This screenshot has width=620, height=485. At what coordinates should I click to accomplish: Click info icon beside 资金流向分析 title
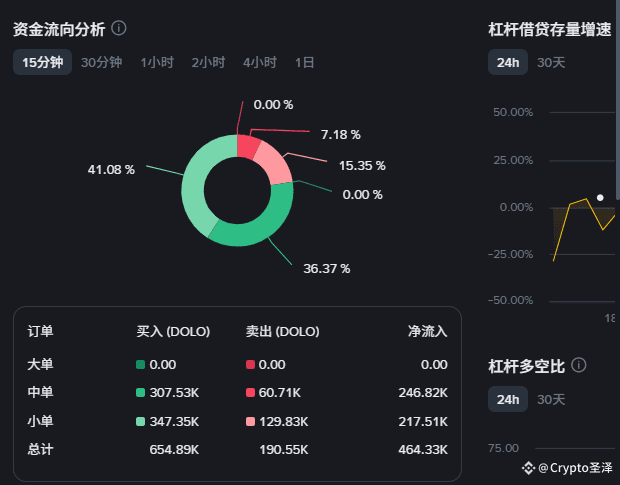click(119, 28)
